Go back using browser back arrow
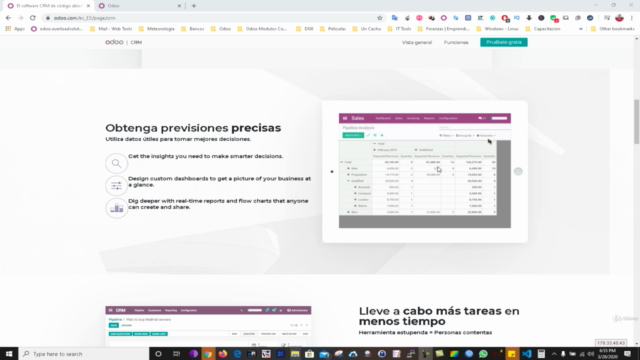Viewport: 640px width, 360px height. 8,18
